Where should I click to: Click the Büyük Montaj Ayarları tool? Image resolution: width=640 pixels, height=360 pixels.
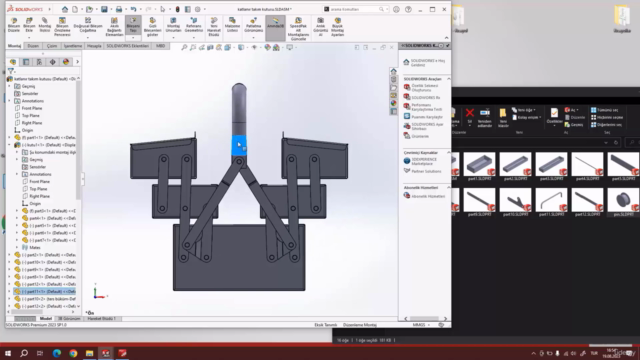(338, 27)
